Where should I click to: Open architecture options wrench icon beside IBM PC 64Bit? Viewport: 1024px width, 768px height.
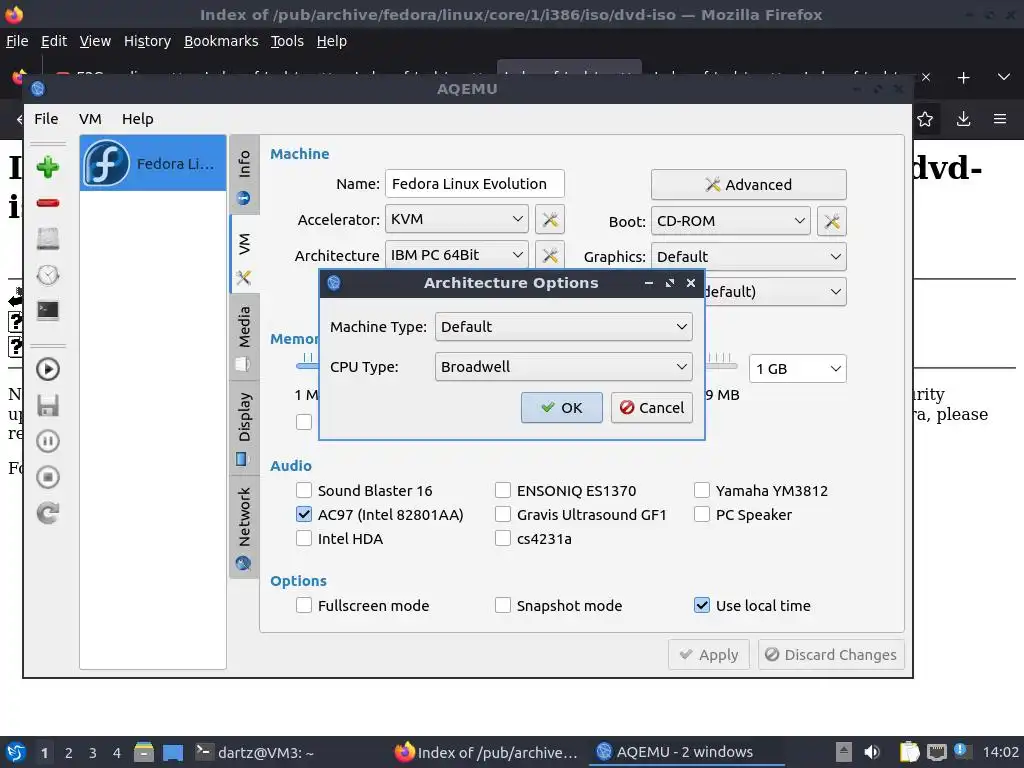coord(550,255)
